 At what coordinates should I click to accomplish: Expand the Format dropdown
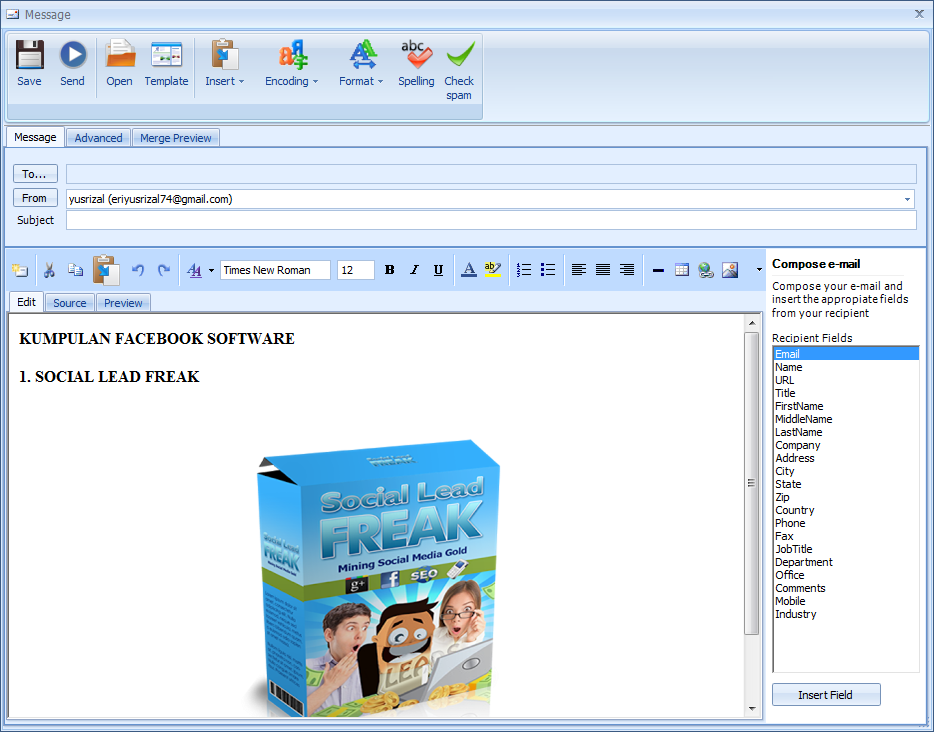click(361, 63)
